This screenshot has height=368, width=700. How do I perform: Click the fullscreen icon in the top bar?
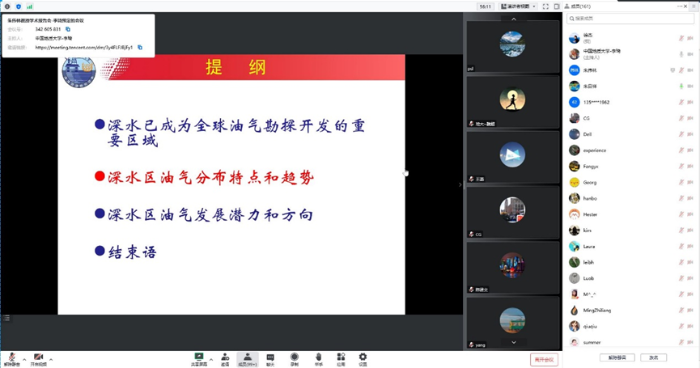546,6
